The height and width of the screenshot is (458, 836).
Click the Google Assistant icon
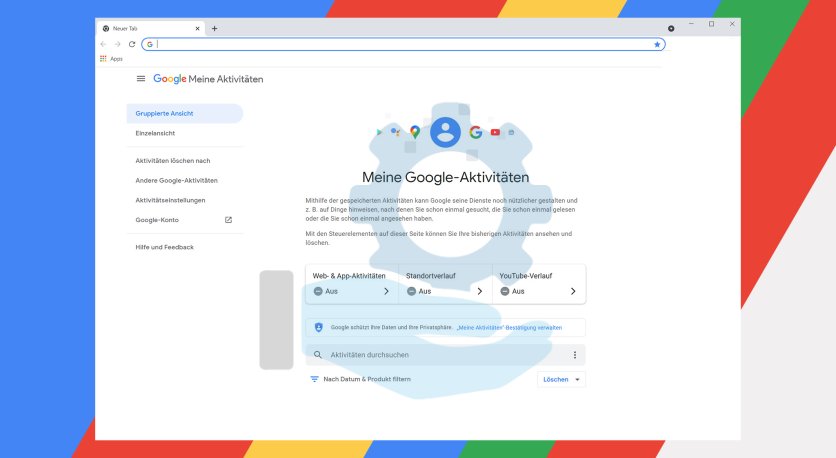[395, 132]
